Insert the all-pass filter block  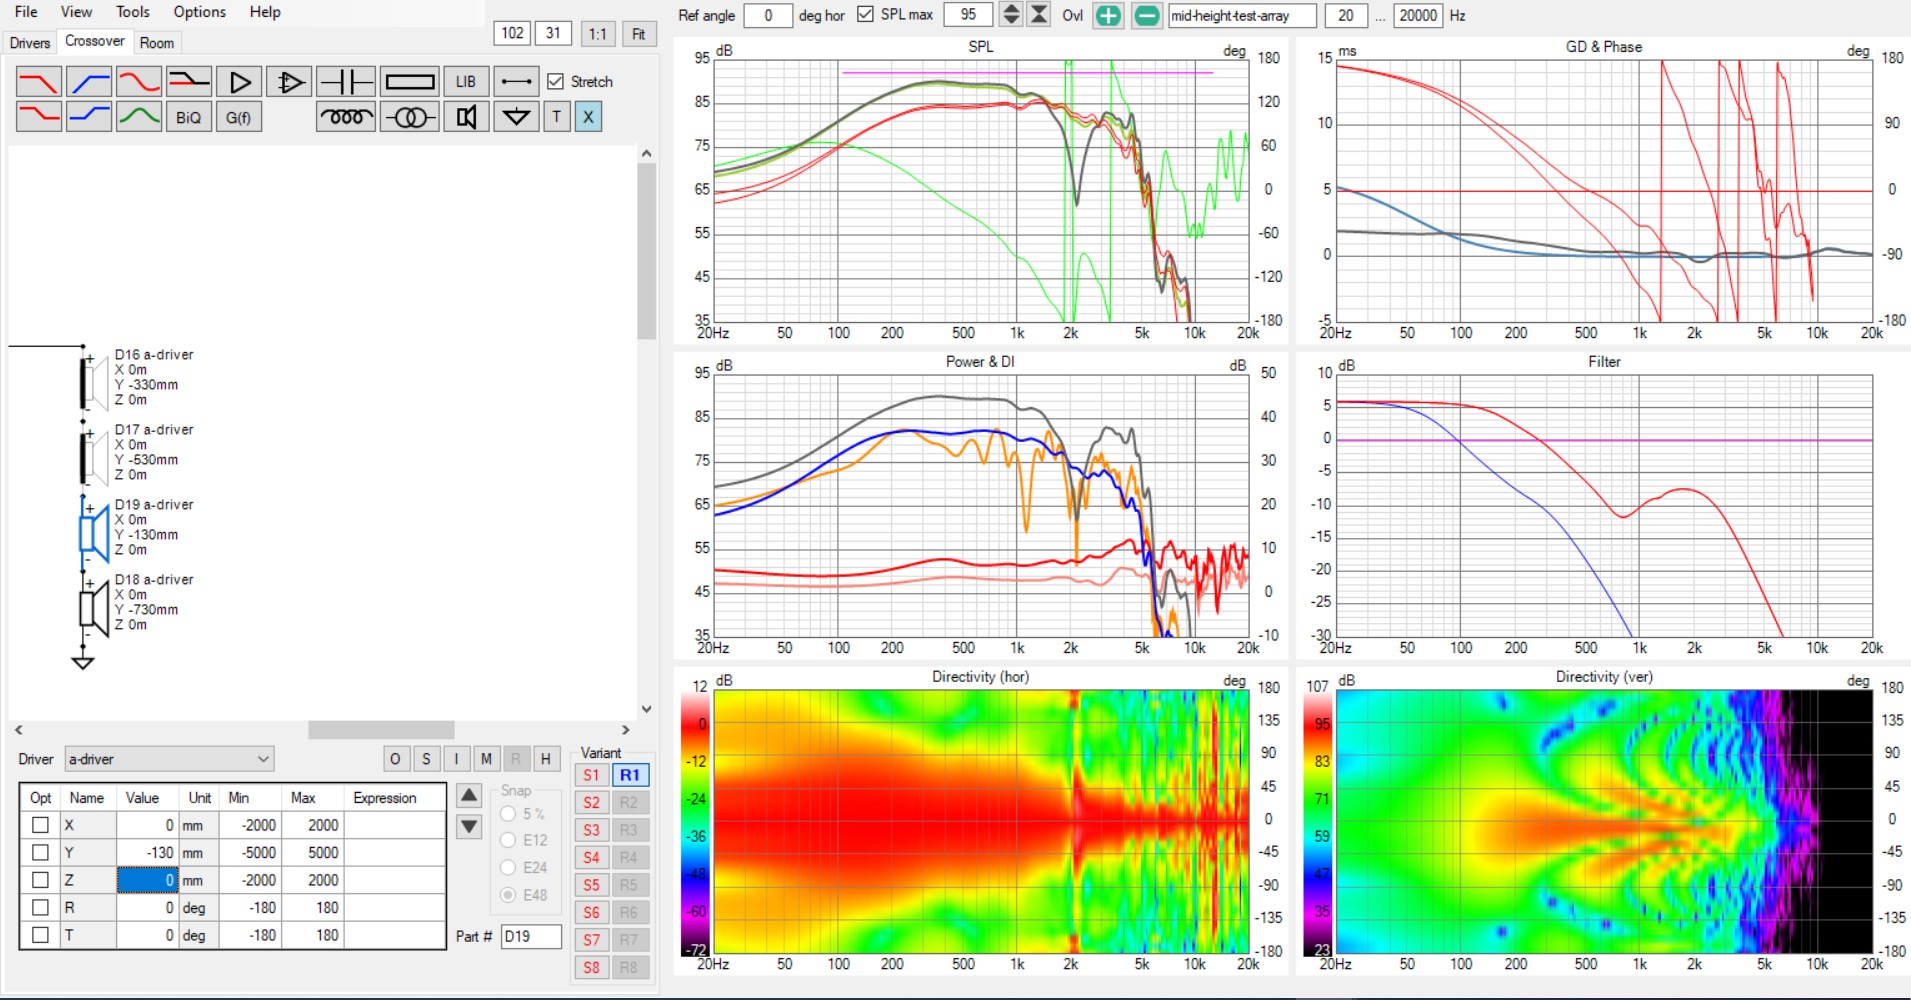coord(139,81)
